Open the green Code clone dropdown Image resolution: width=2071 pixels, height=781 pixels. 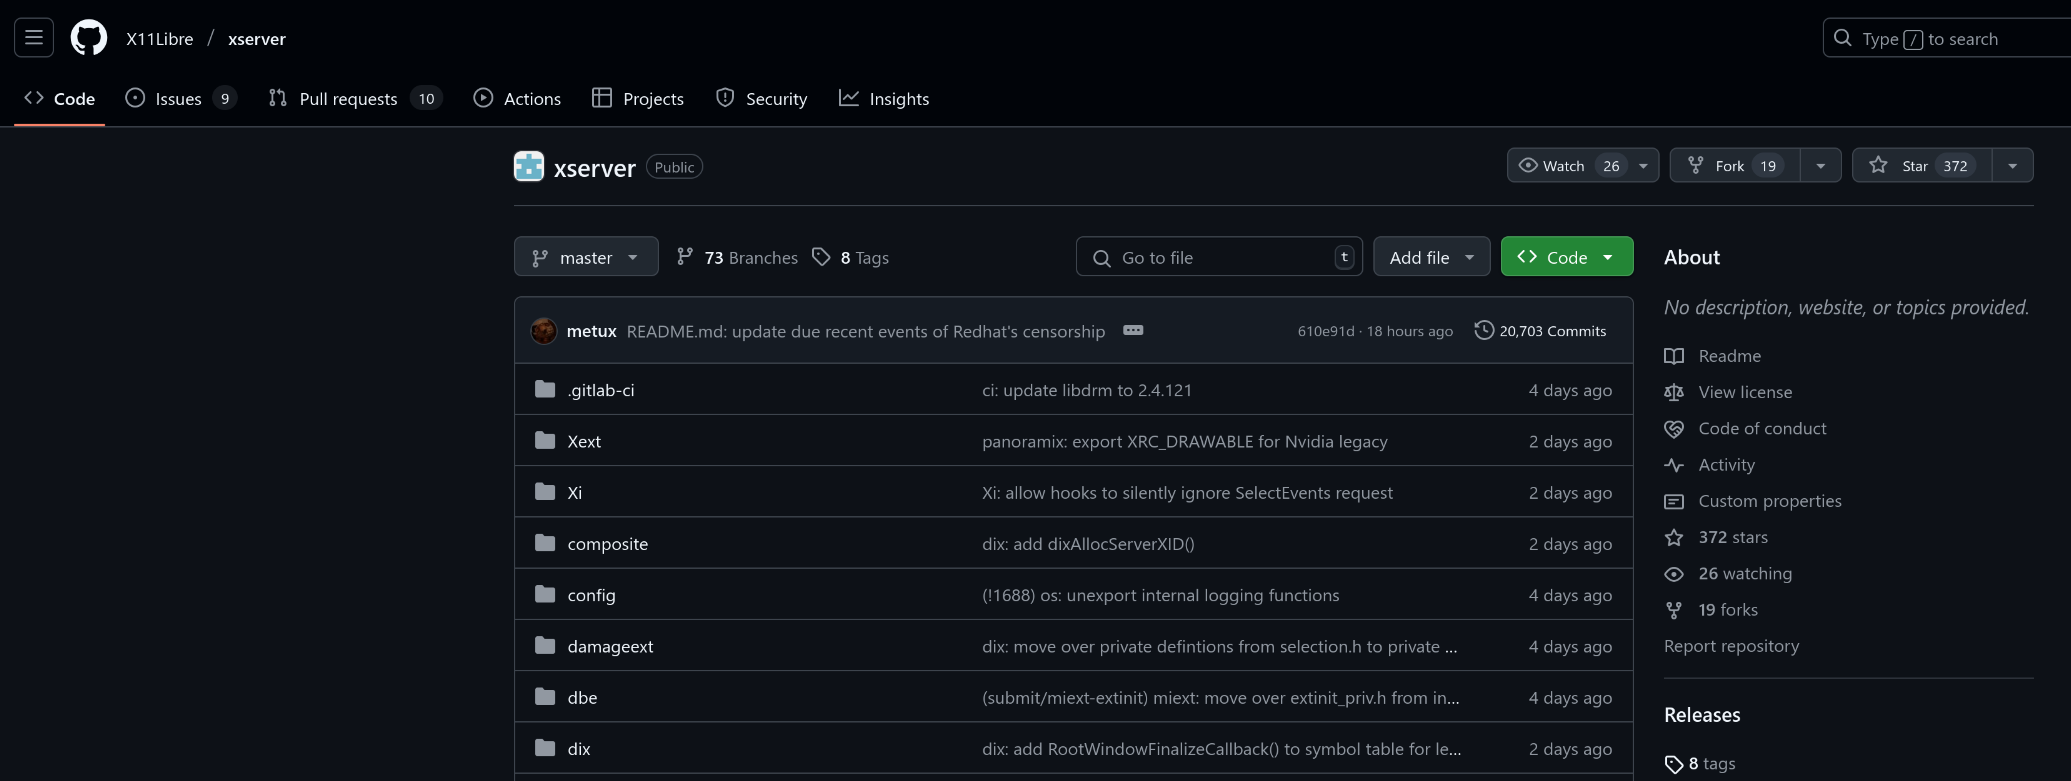pos(1567,257)
